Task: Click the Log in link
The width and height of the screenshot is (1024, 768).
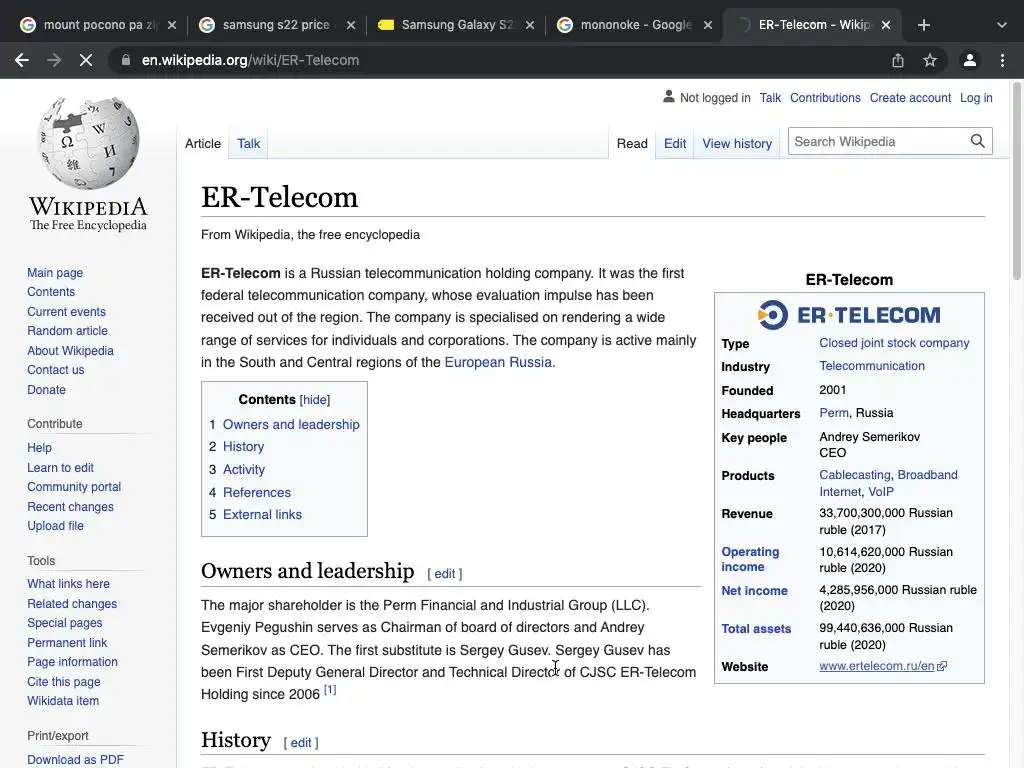Action: pos(976,98)
